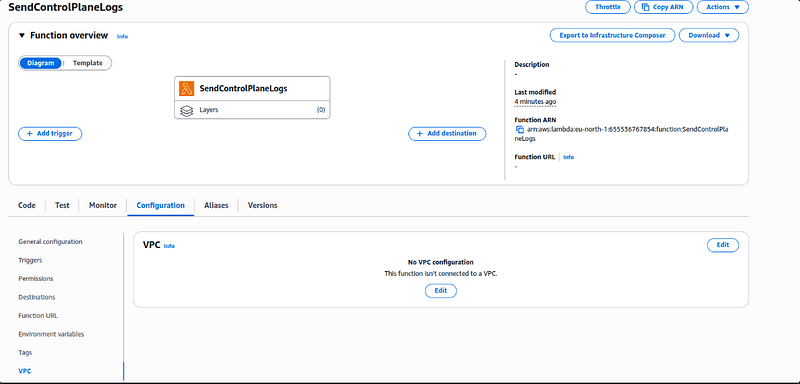800x384 pixels.
Task: Click the Edit button below No VPC configuration
Action: [441, 291]
